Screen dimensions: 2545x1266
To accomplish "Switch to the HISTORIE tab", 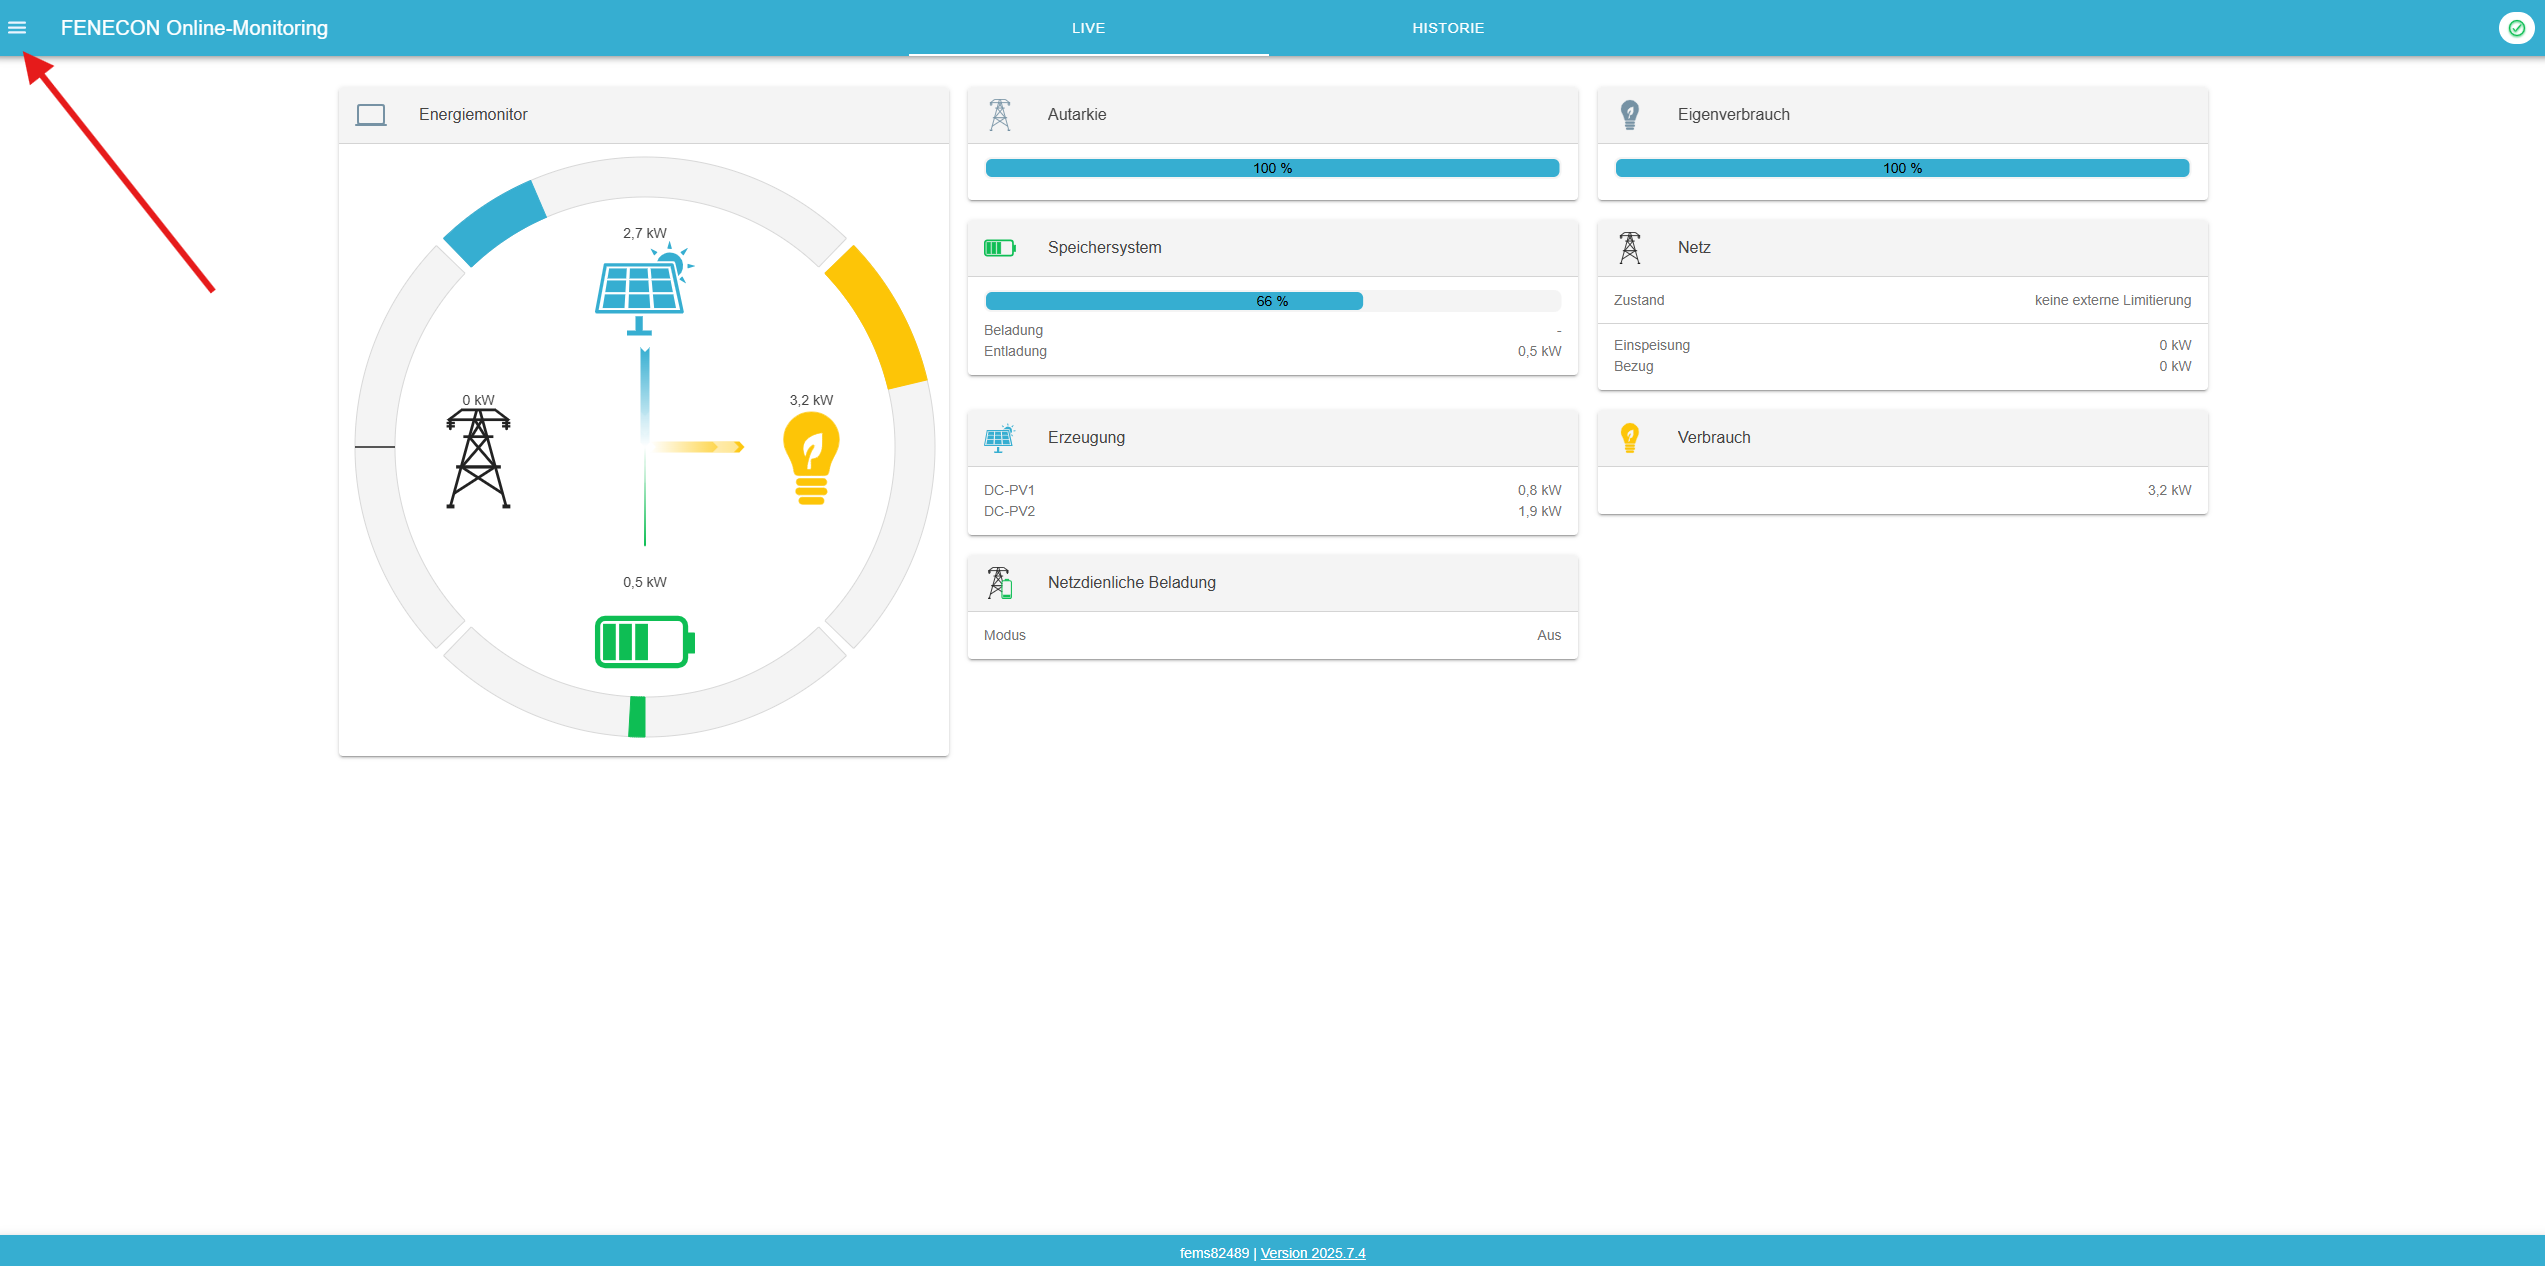I will coord(1447,28).
